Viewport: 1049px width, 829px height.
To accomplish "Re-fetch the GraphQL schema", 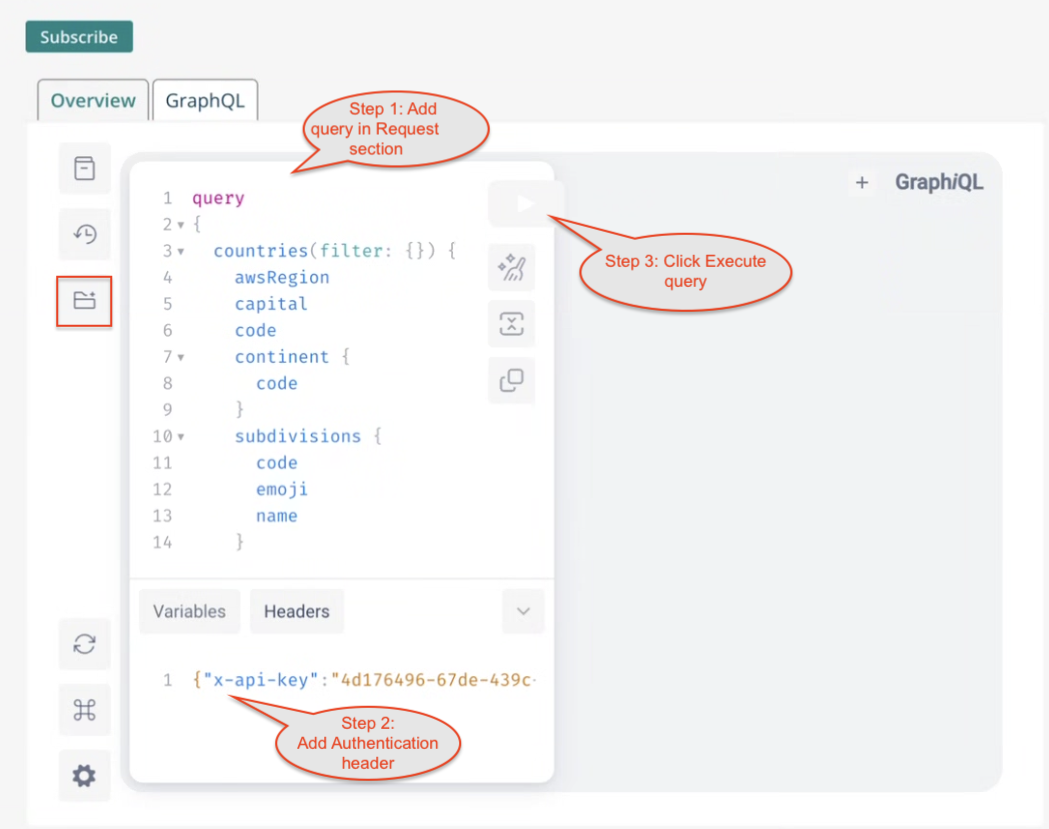I will [x=85, y=644].
